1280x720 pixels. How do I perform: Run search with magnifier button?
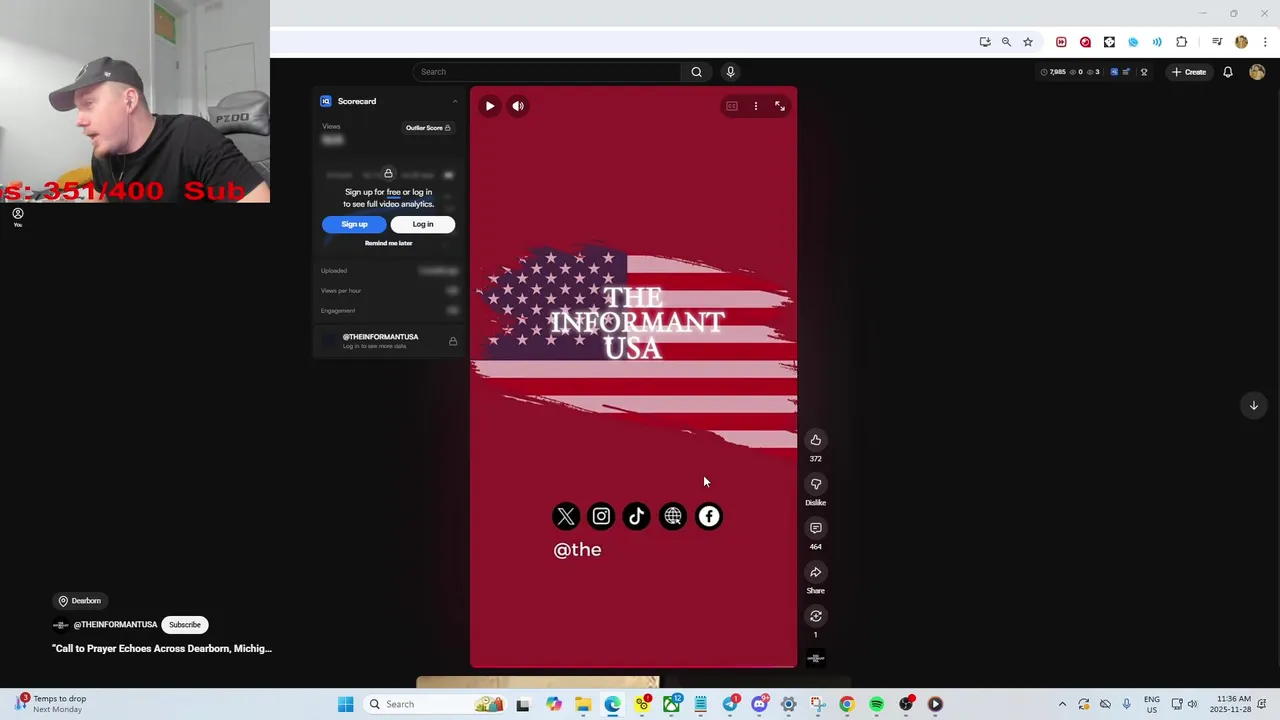tap(697, 72)
